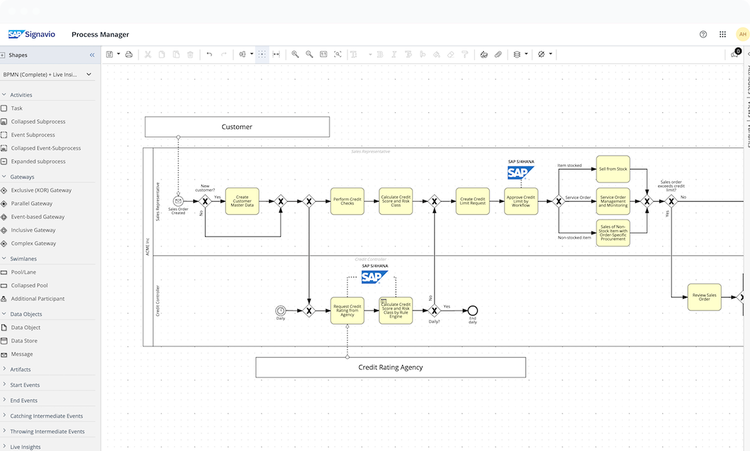This screenshot has height=451, width=750.
Task: Click the zoom to actual size icon
Action: [x=323, y=55]
